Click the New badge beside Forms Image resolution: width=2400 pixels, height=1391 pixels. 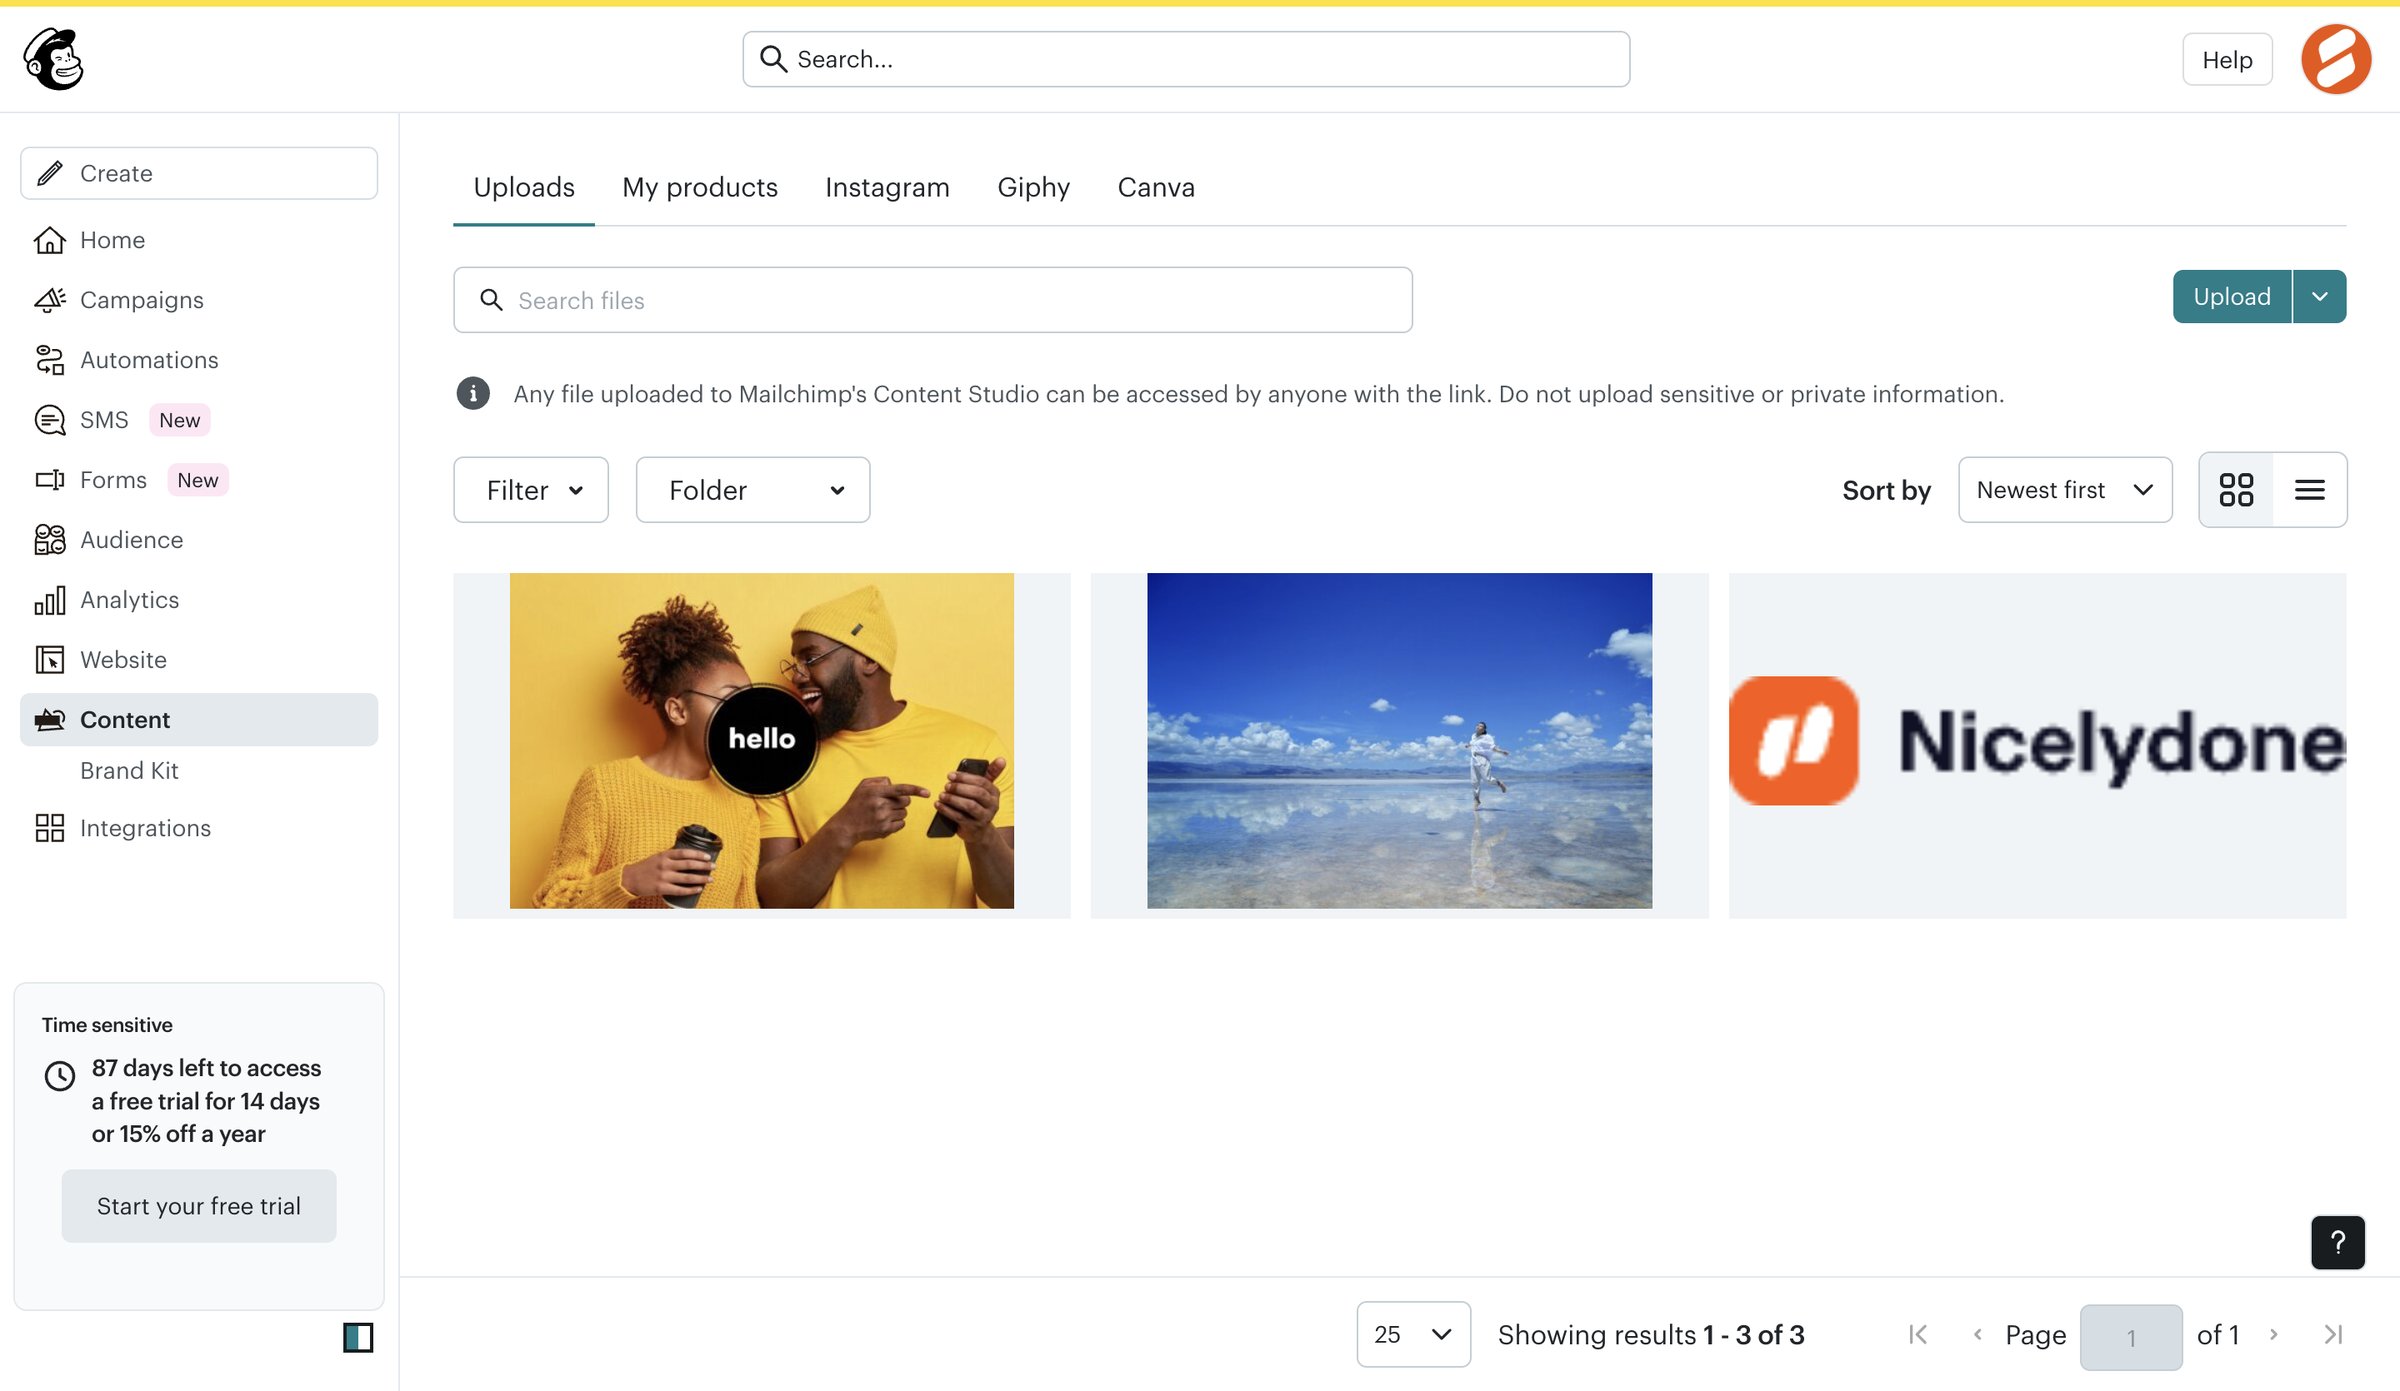coord(198,480)
